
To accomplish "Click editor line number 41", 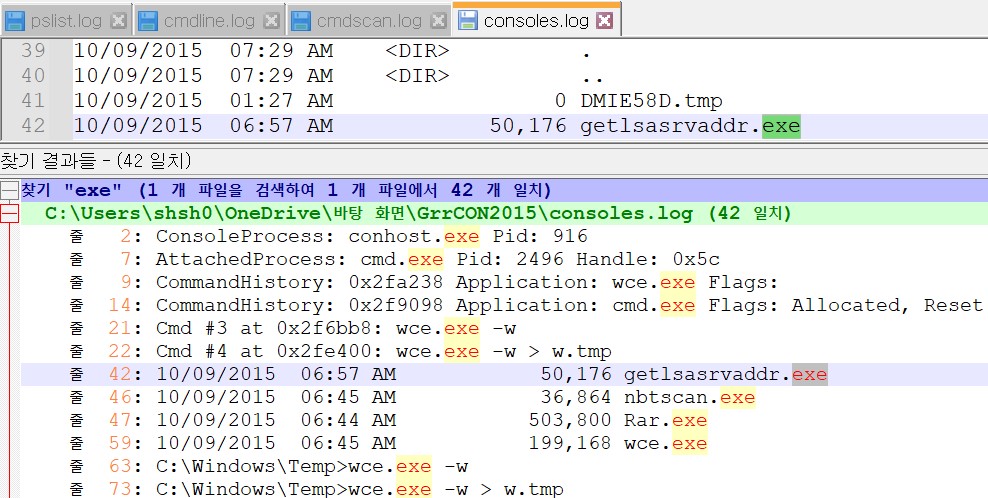I will pos(33,101).
